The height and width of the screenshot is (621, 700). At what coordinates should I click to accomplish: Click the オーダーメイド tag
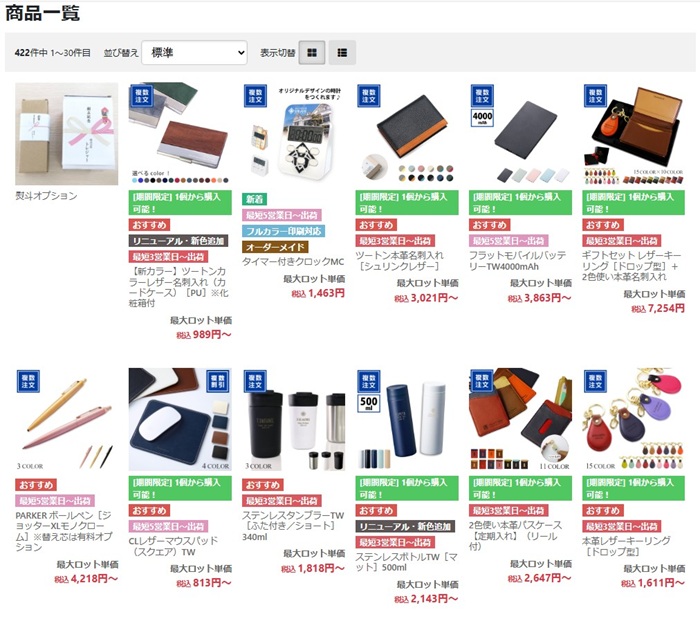click(275, 247)
